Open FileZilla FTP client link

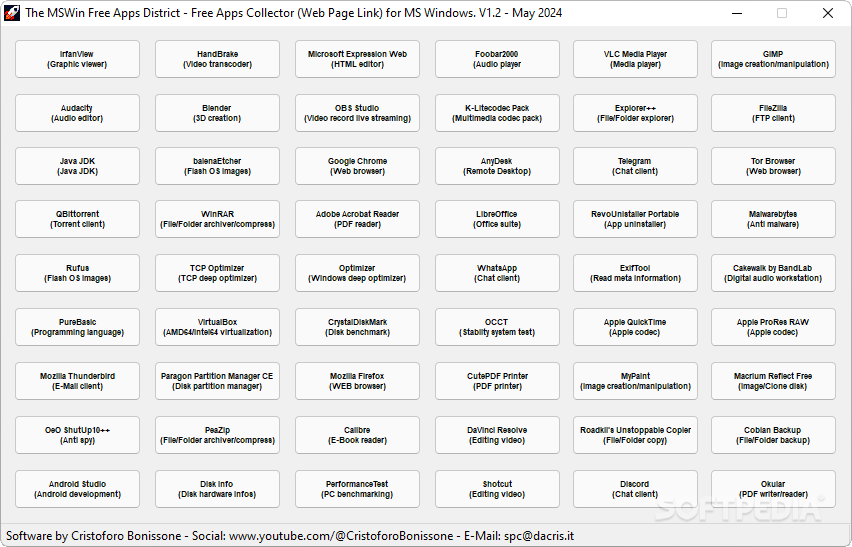coord(773,113)
